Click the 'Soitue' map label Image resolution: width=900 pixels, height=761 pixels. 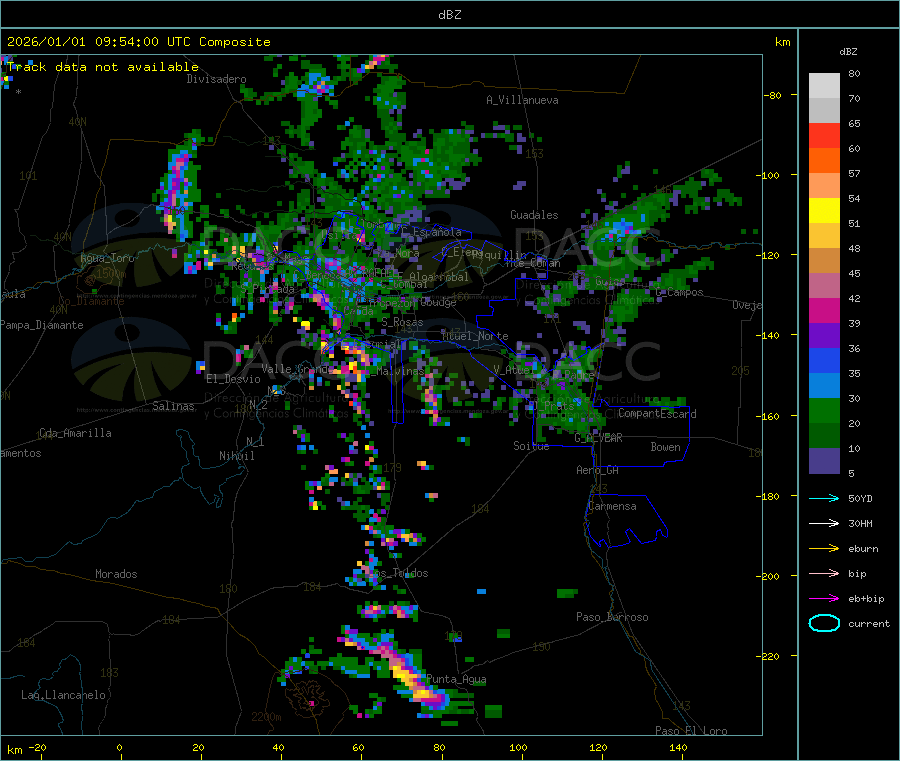point(531,446)
